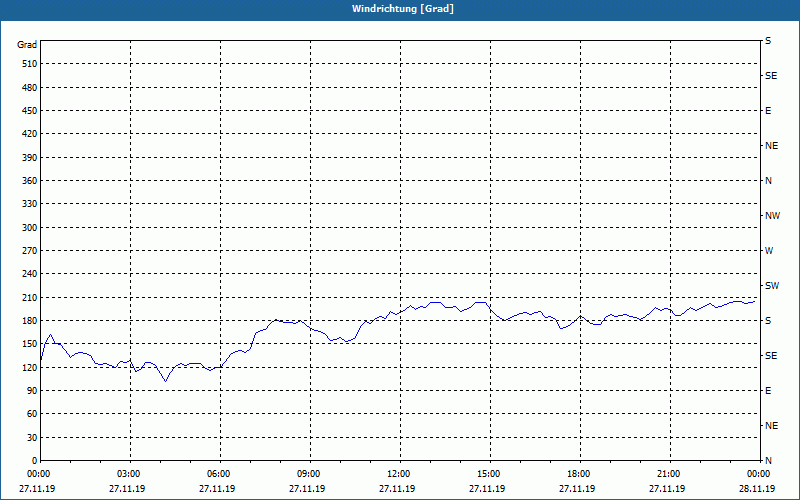Click the SE compass label beside 480 gridline
Viewport: 800px width, 500px height.
point(771,76)
